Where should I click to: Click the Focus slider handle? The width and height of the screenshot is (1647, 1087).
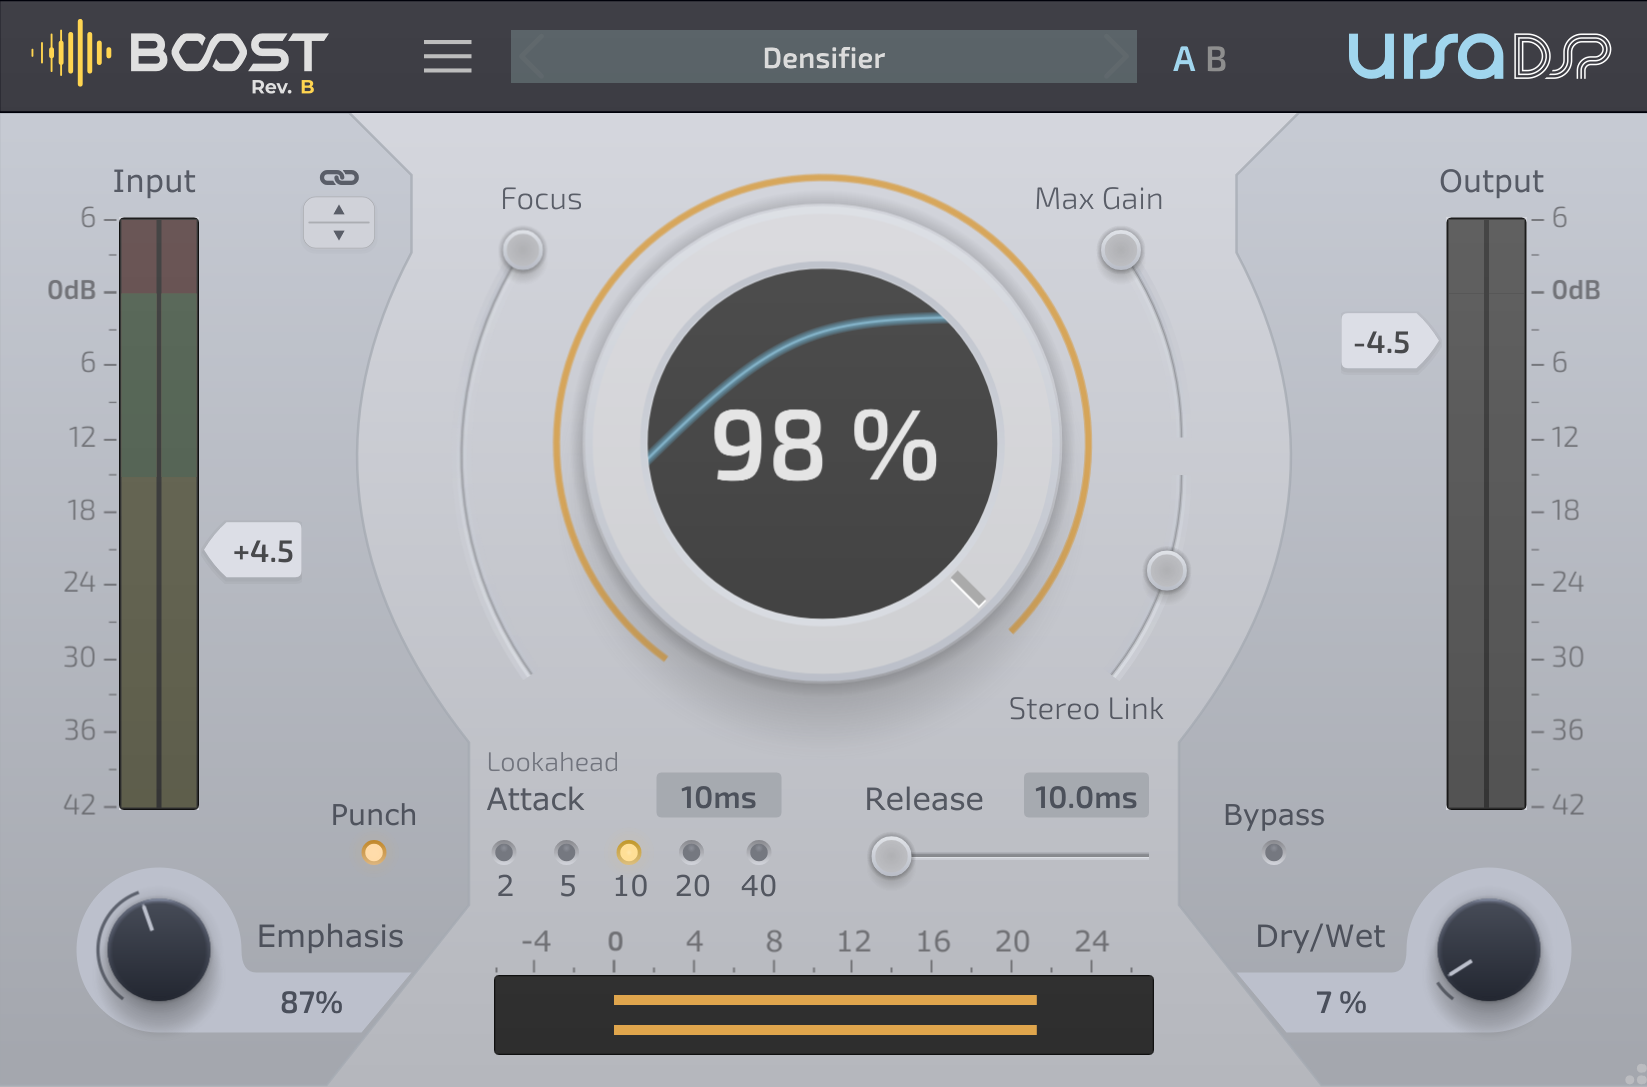522,250
